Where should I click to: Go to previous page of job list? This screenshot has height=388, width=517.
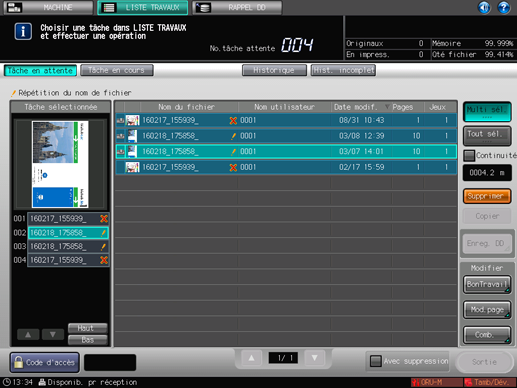[251, 358]
